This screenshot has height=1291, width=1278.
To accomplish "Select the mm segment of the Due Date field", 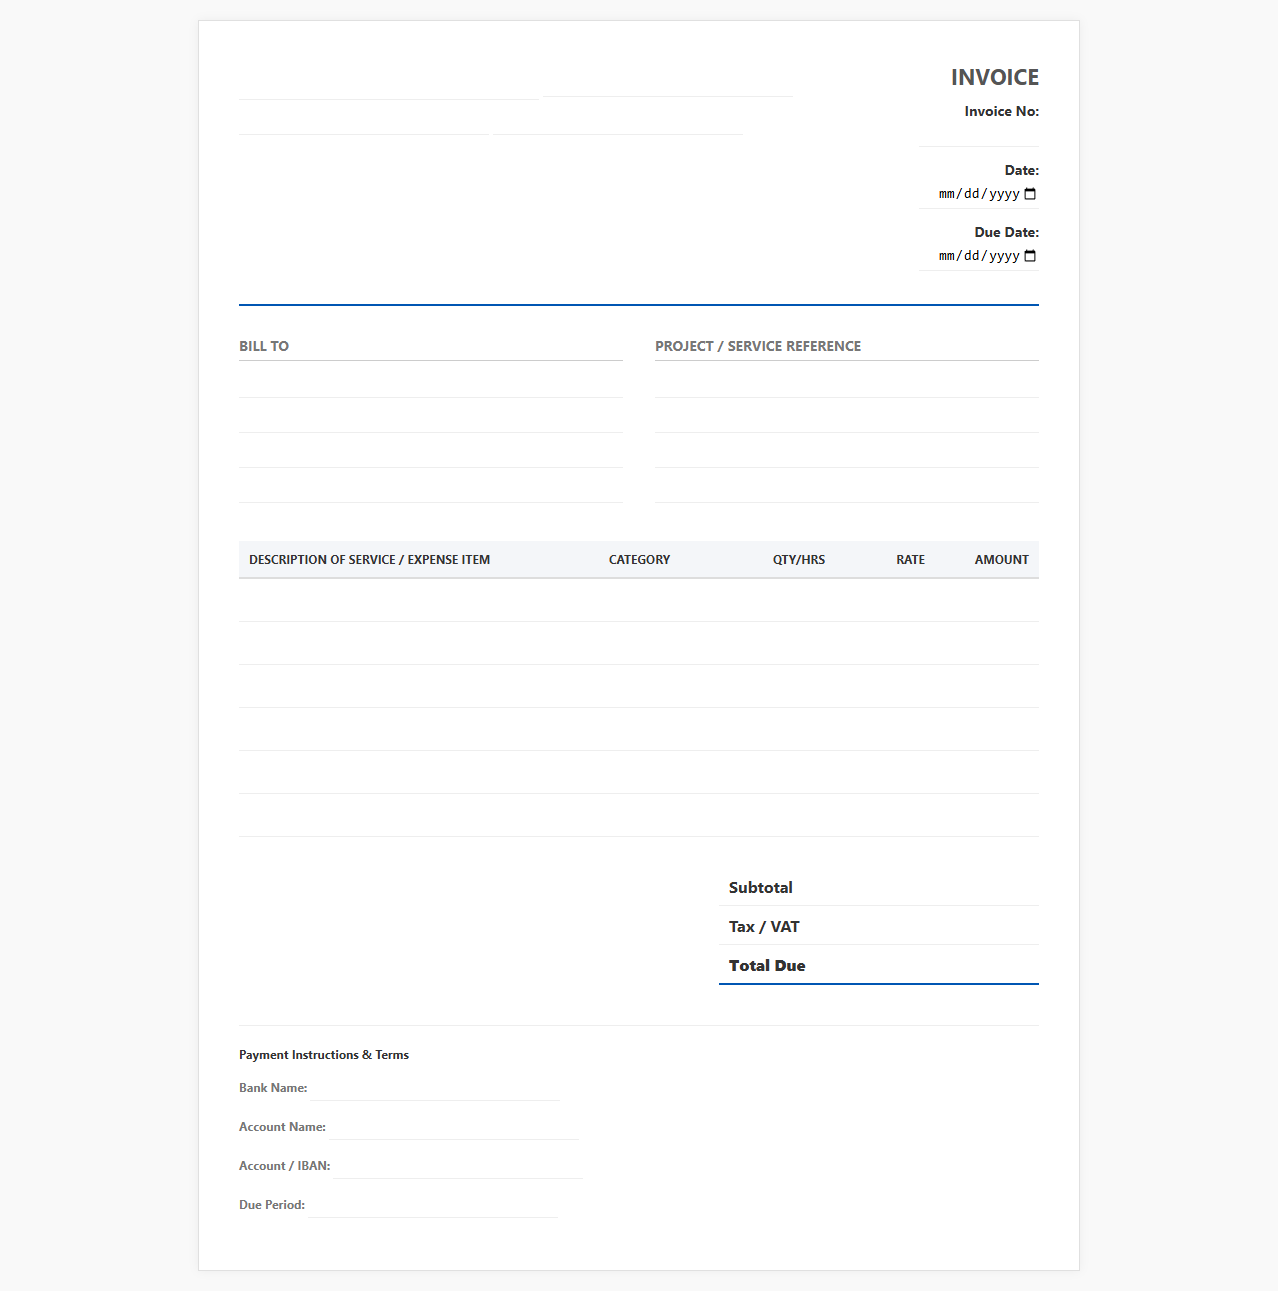I will [946, 256].
